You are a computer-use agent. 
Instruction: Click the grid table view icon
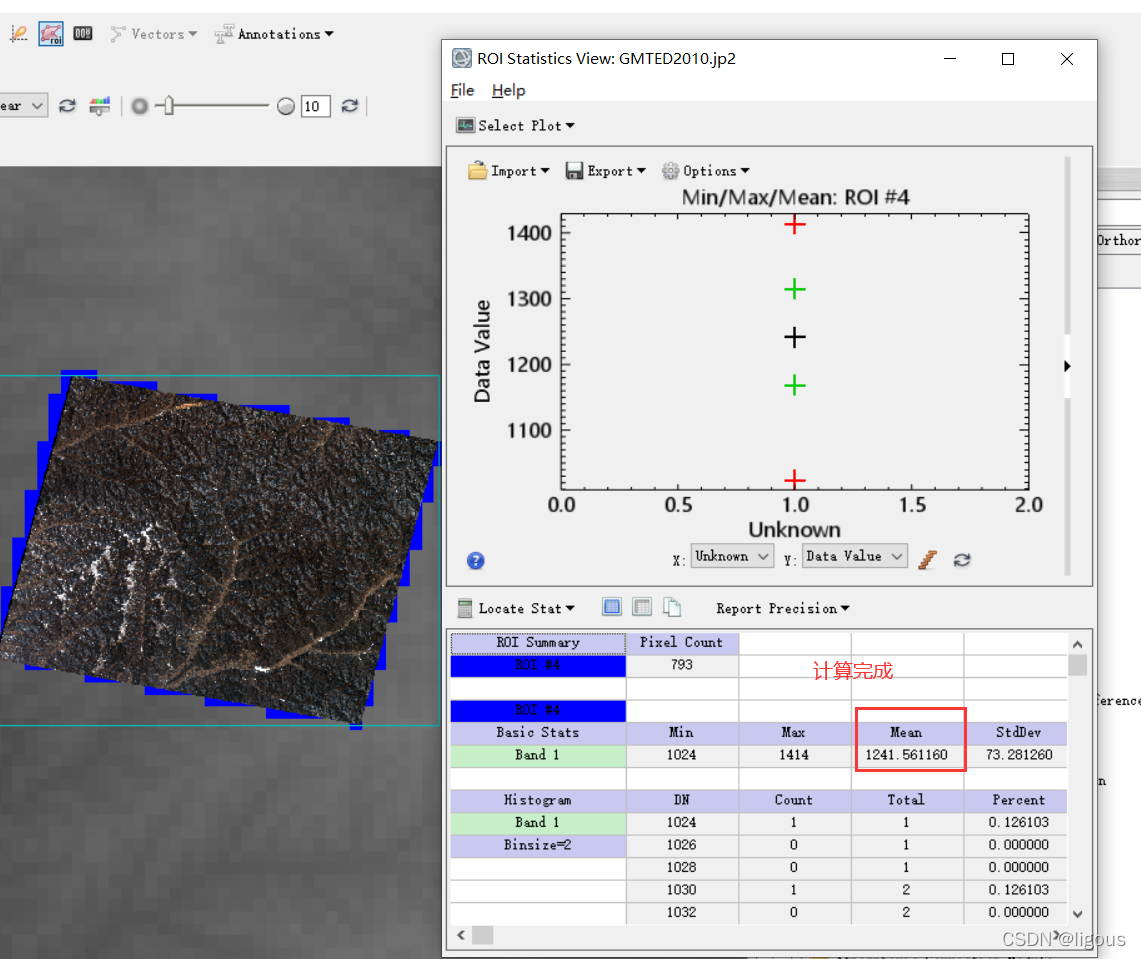click(x=642, y=607)
